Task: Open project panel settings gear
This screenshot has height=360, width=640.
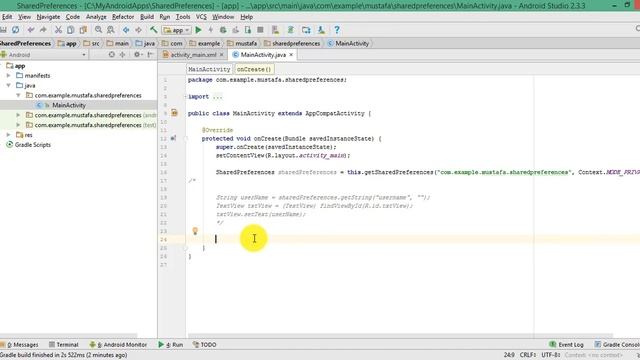Action: [x=137, y=55]
